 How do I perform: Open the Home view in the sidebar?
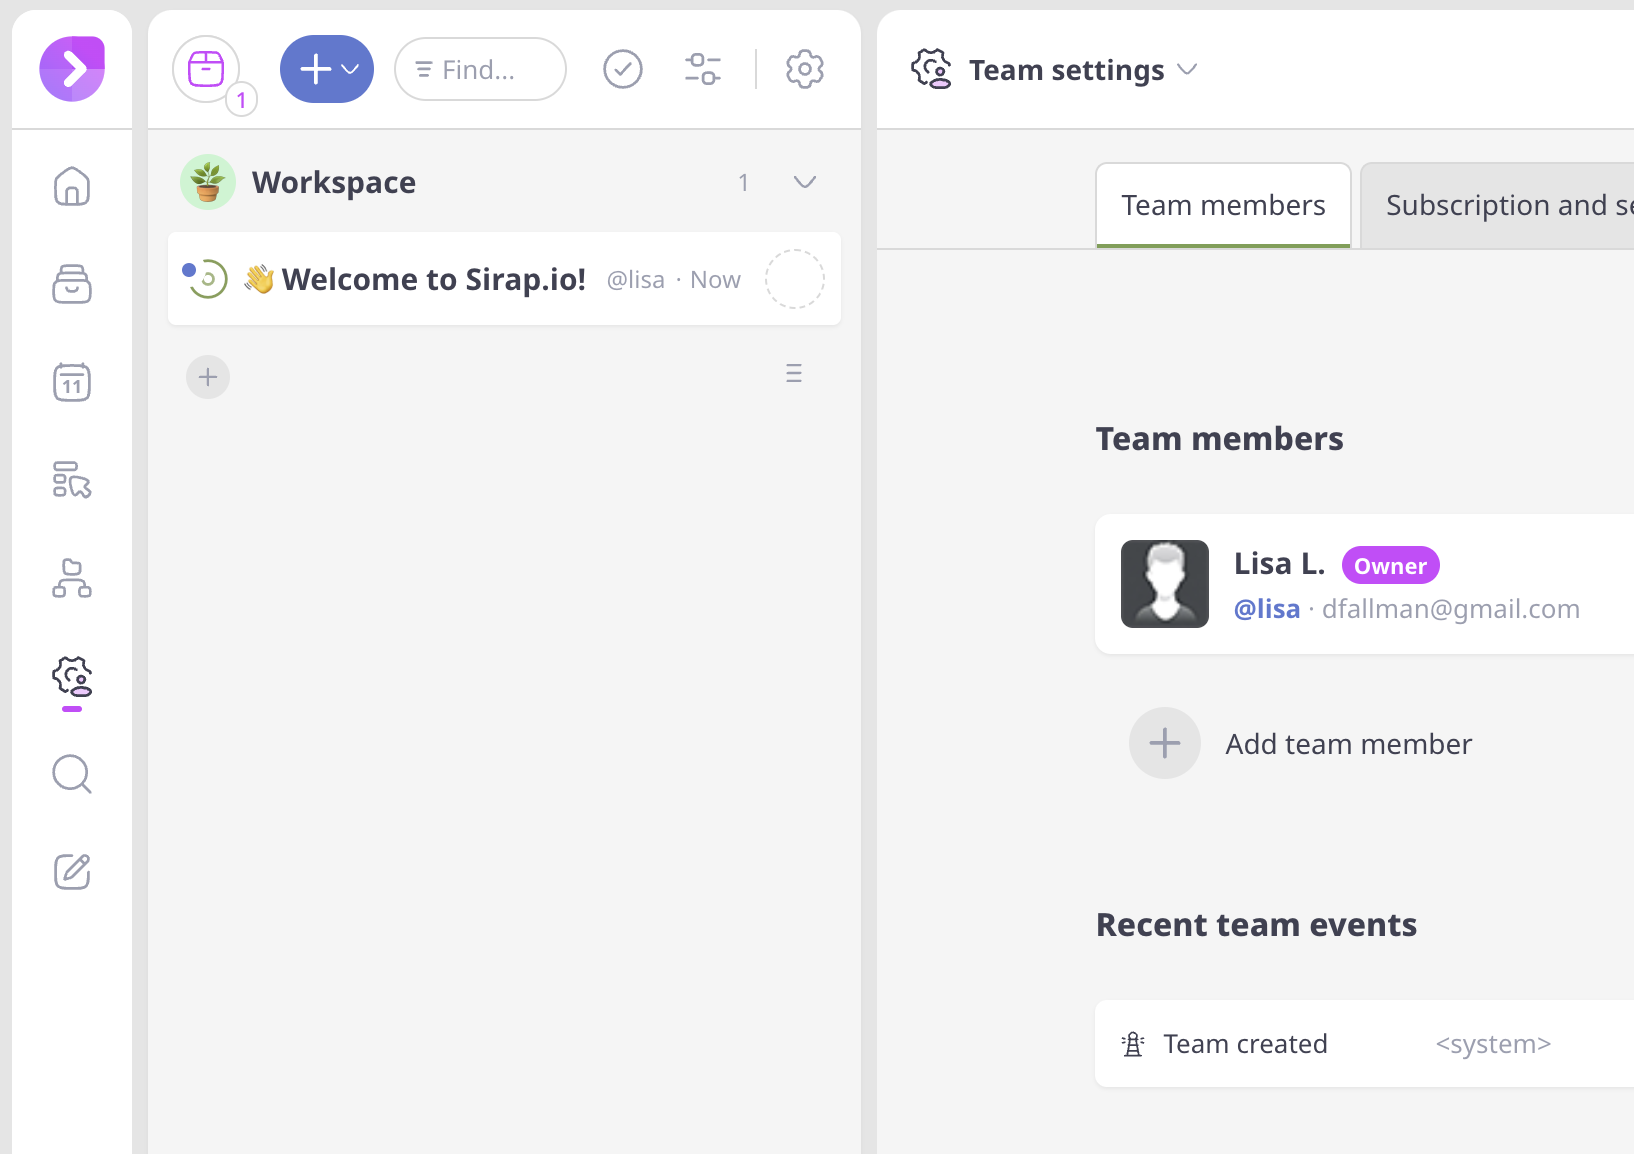(71, 186)
